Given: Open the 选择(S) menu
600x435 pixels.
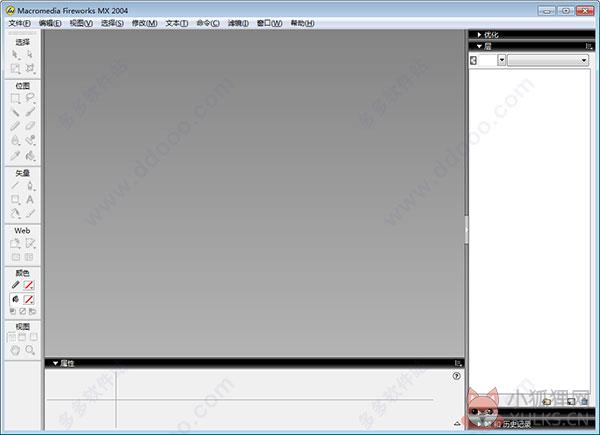Looking at the screenshot, I should [x=112, y=23].
